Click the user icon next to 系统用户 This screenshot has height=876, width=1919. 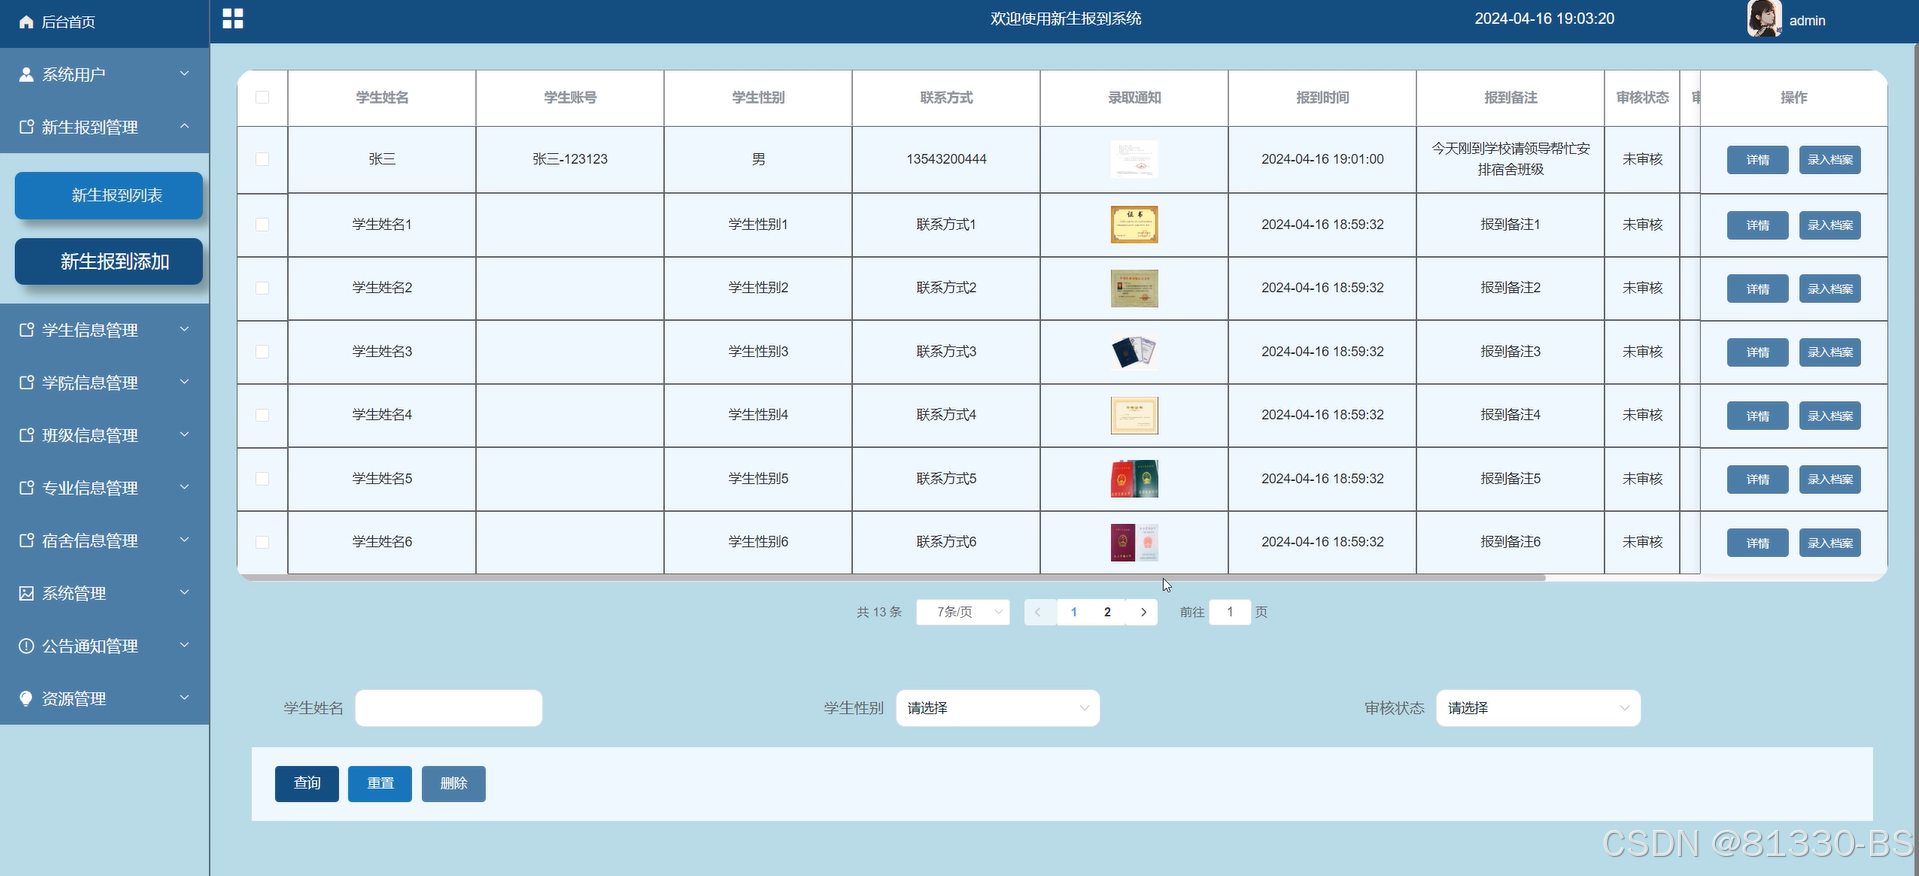click(x=26, y=74)
